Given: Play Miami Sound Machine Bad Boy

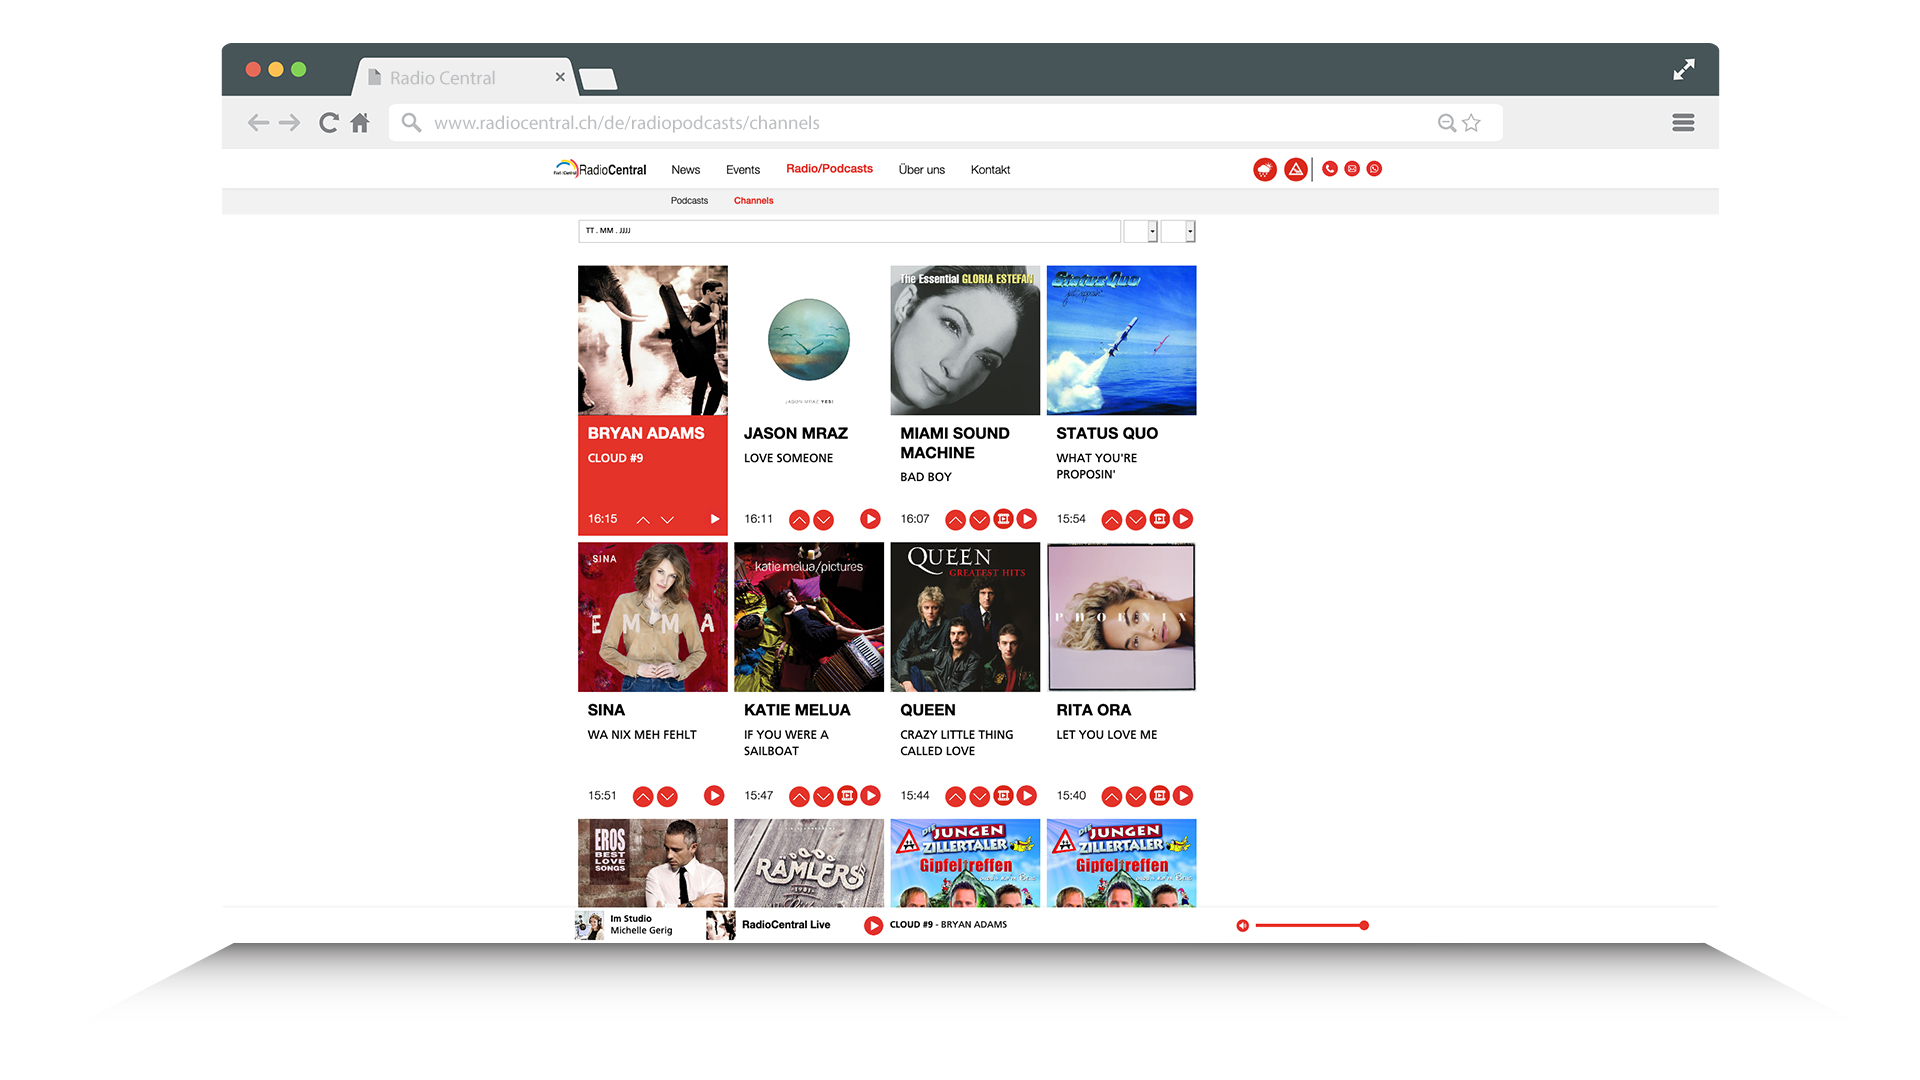Looking at the screenshot, I should click(1027, 519).
